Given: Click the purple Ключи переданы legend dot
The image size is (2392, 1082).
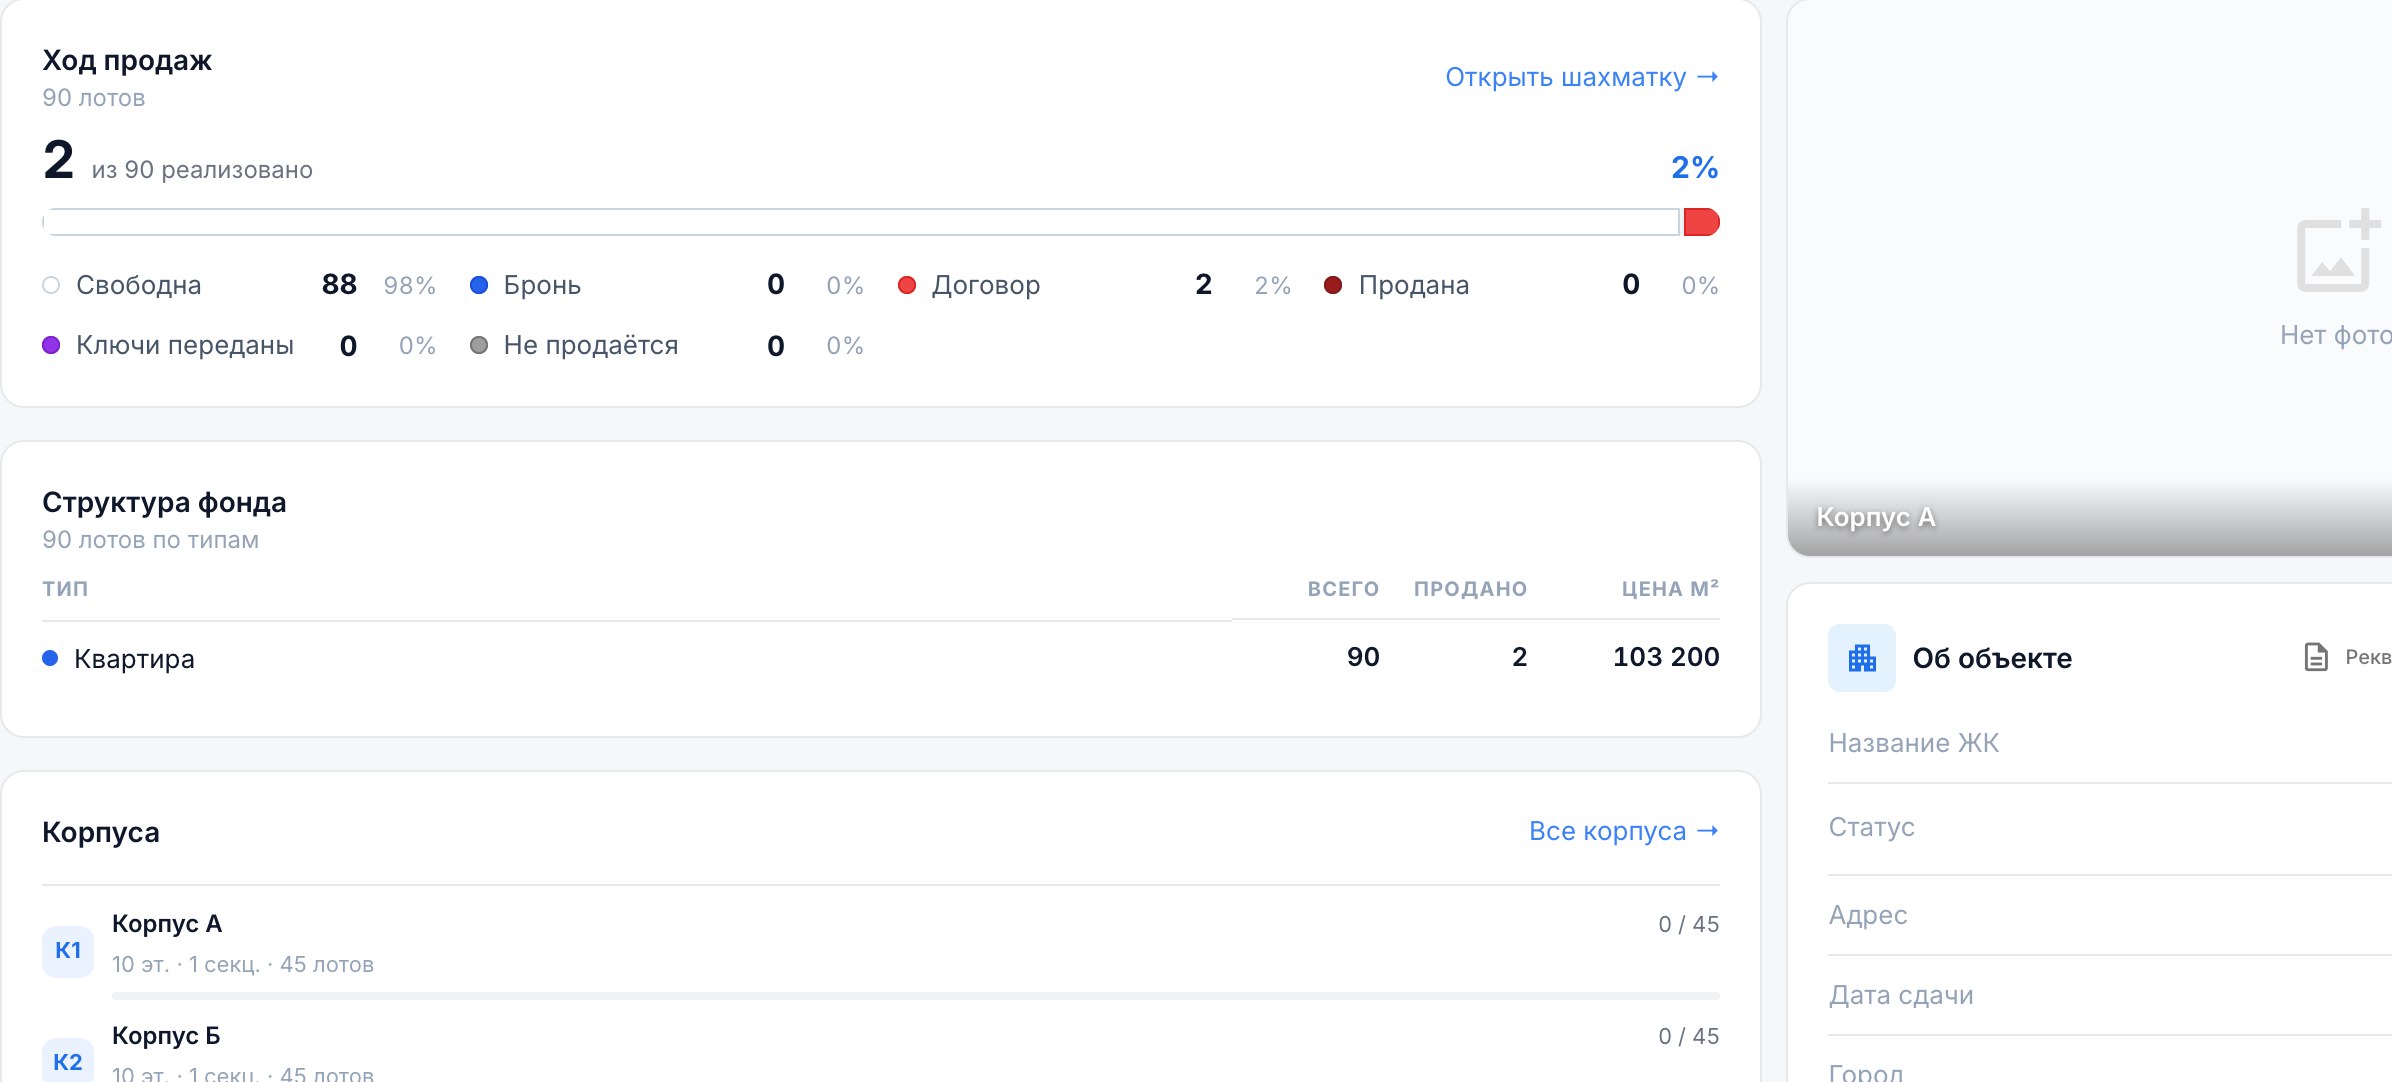Looking at the screenshot, I should 51,345.
